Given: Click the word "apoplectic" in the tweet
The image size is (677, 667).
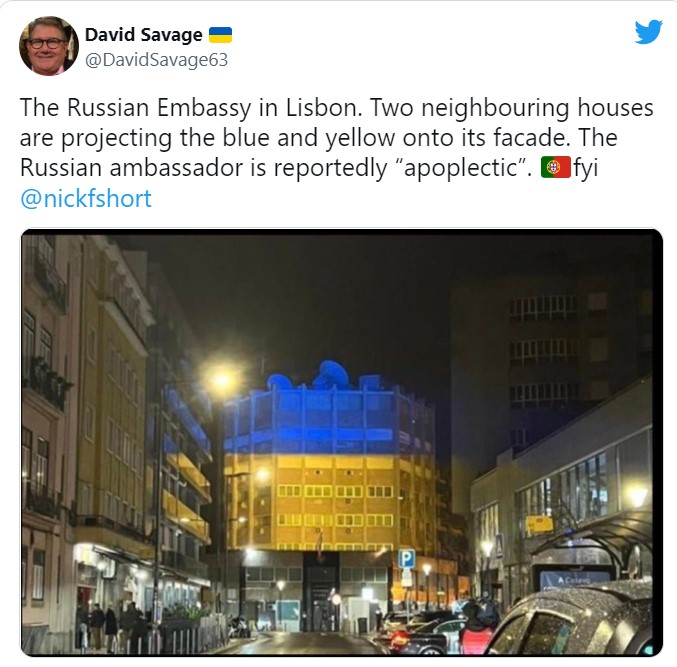Looking at the screenshot, I should coord(460,168).
